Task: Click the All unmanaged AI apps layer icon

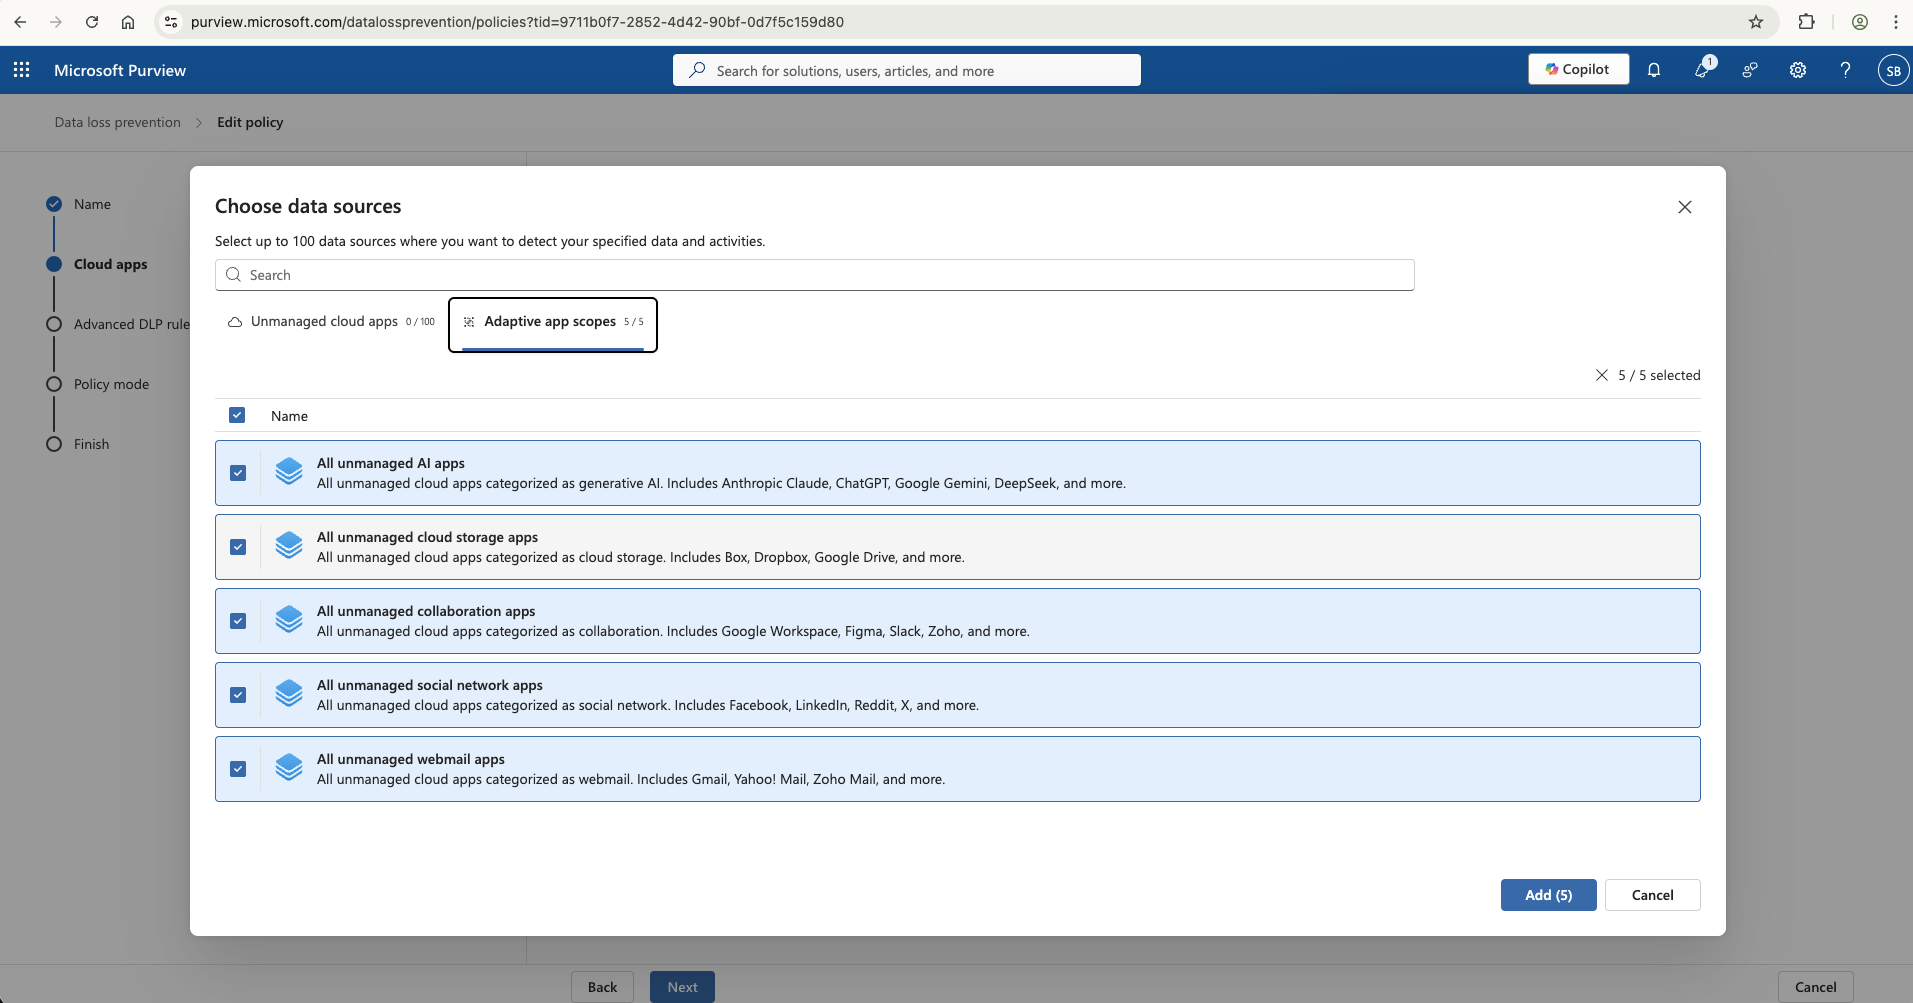Action: click(289, 471)
